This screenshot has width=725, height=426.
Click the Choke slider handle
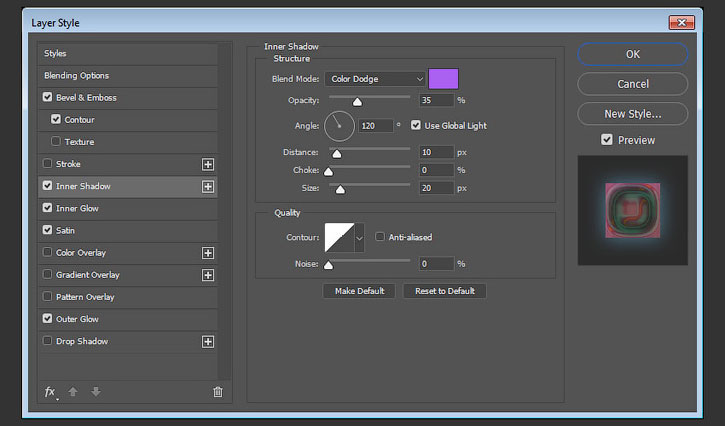[328, 172]
